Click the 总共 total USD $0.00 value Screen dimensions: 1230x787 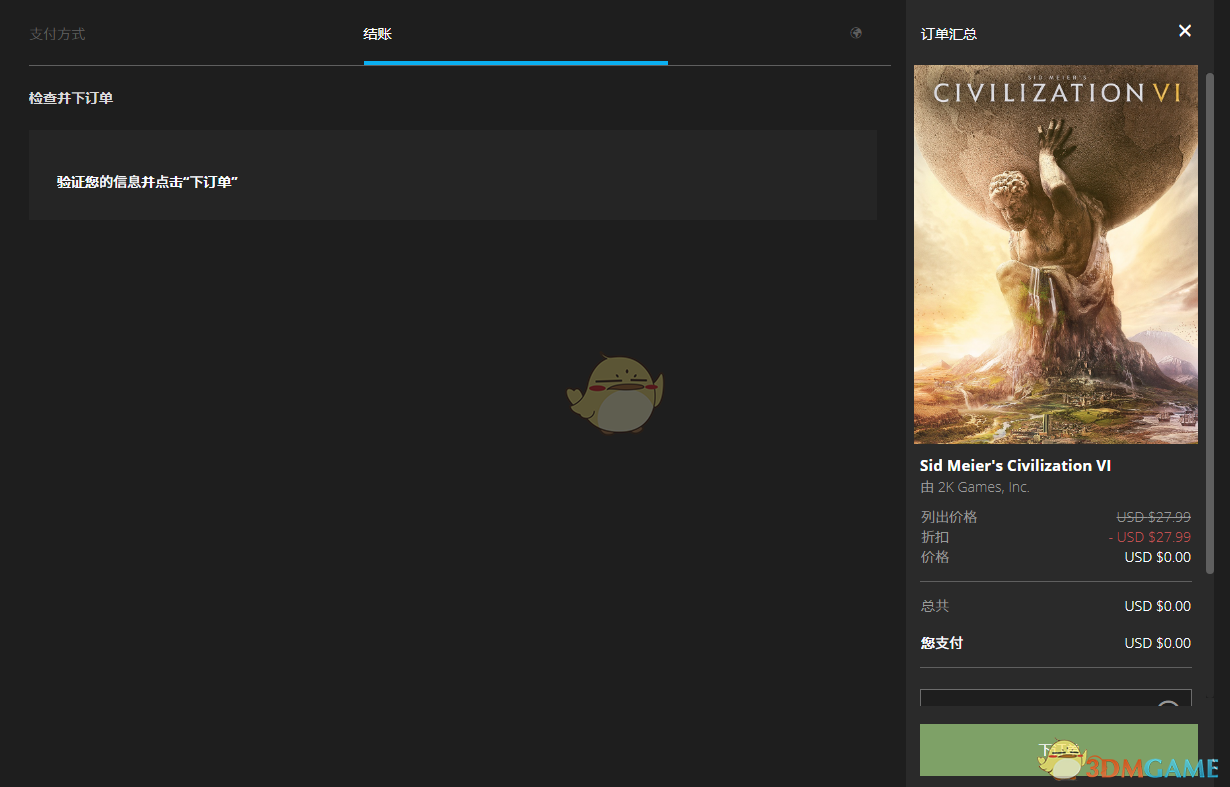coord(1157,606)
